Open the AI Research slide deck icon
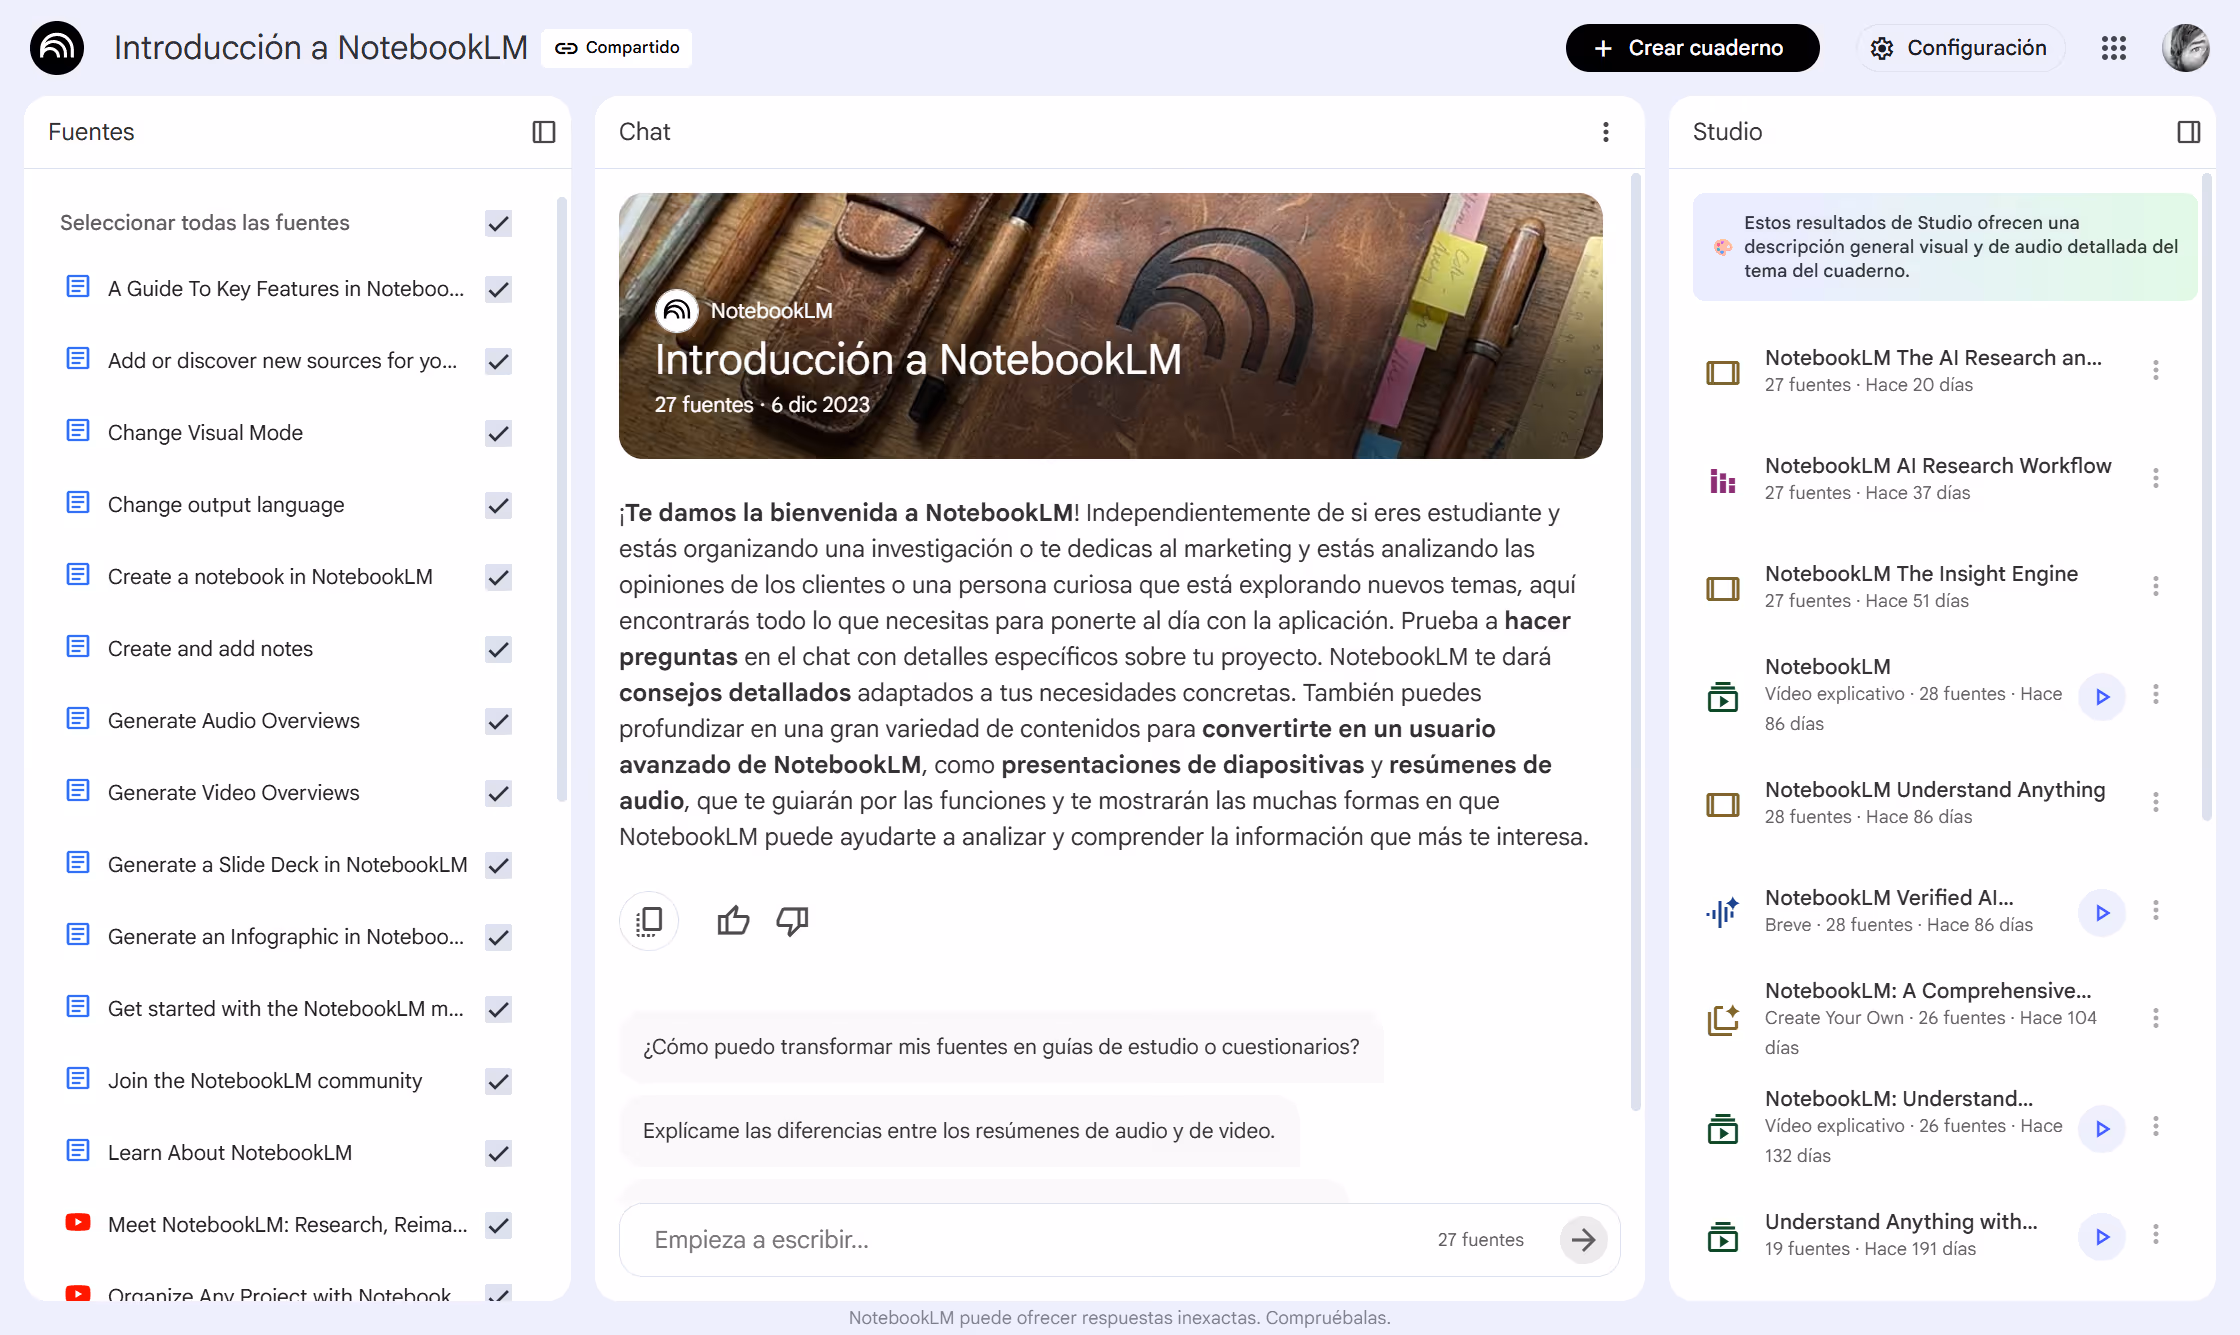Viewport: 2240px width, 1335px height. click(x=1722, y=373)
